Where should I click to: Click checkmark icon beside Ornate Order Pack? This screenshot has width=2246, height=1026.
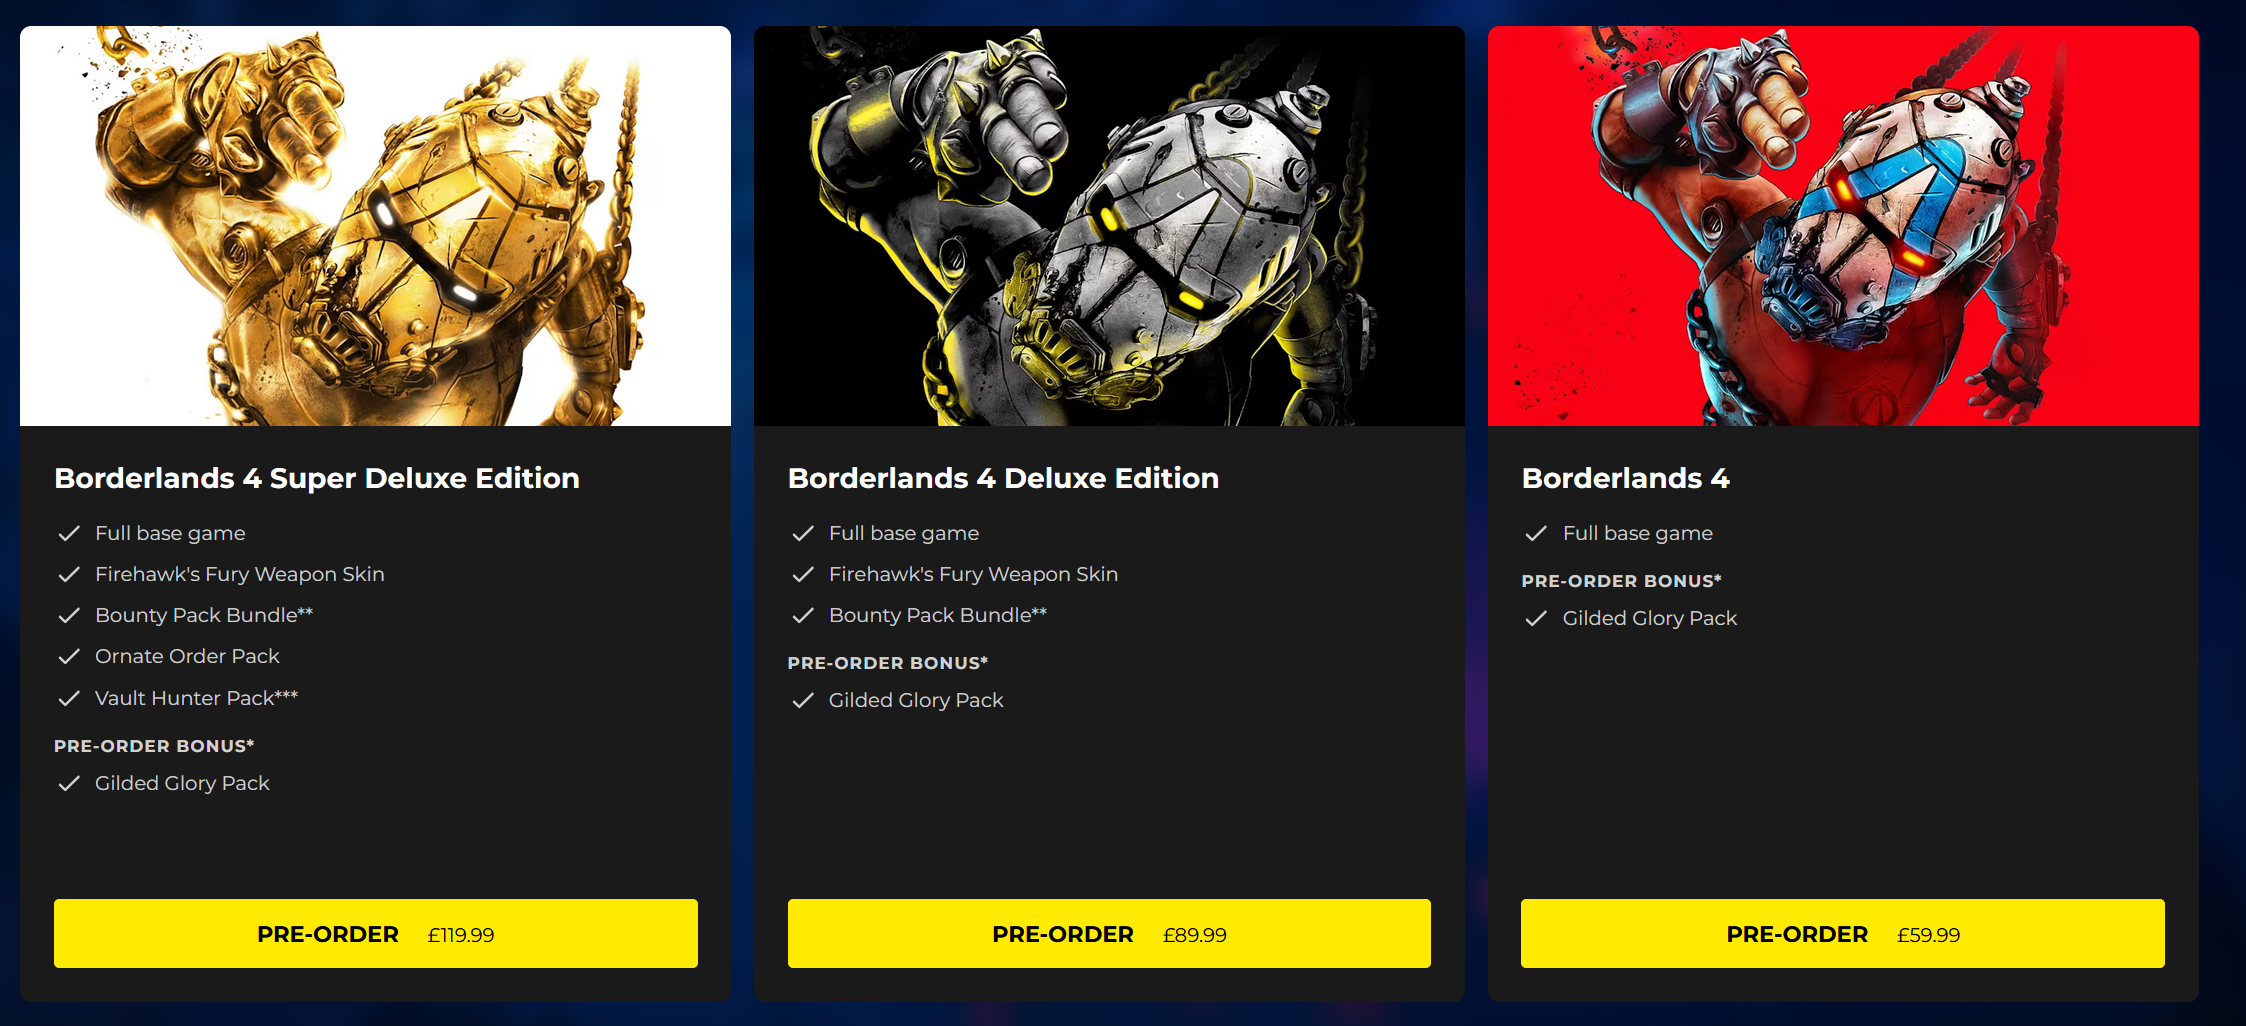click(69, 657)
